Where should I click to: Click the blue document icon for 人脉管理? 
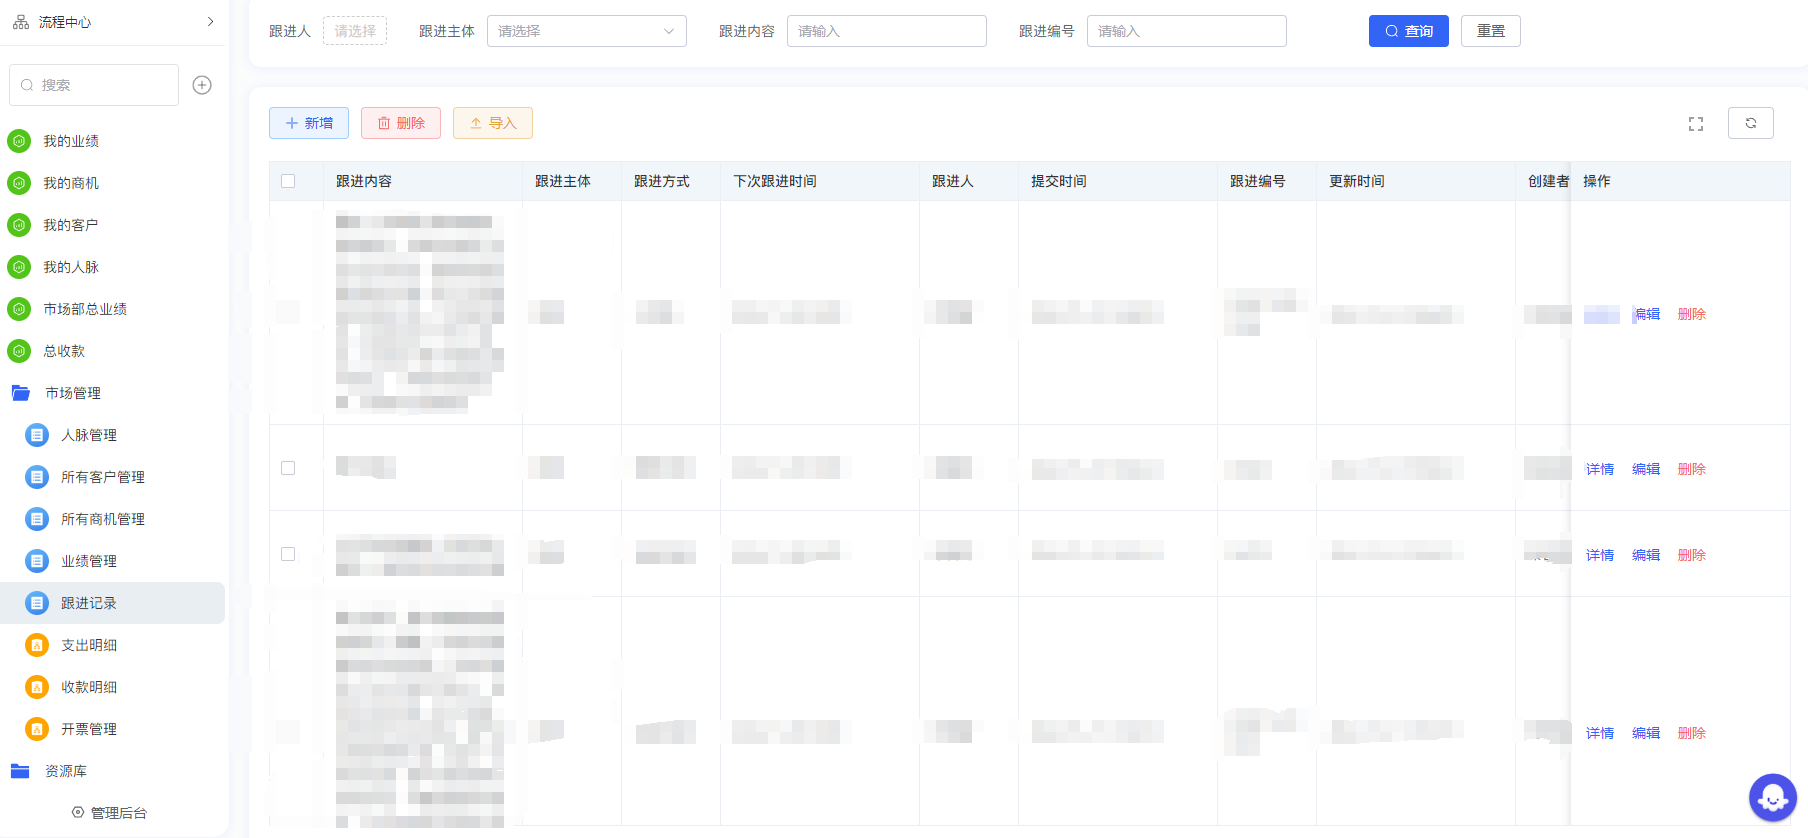pyautogui.click(x=37, y=435)
